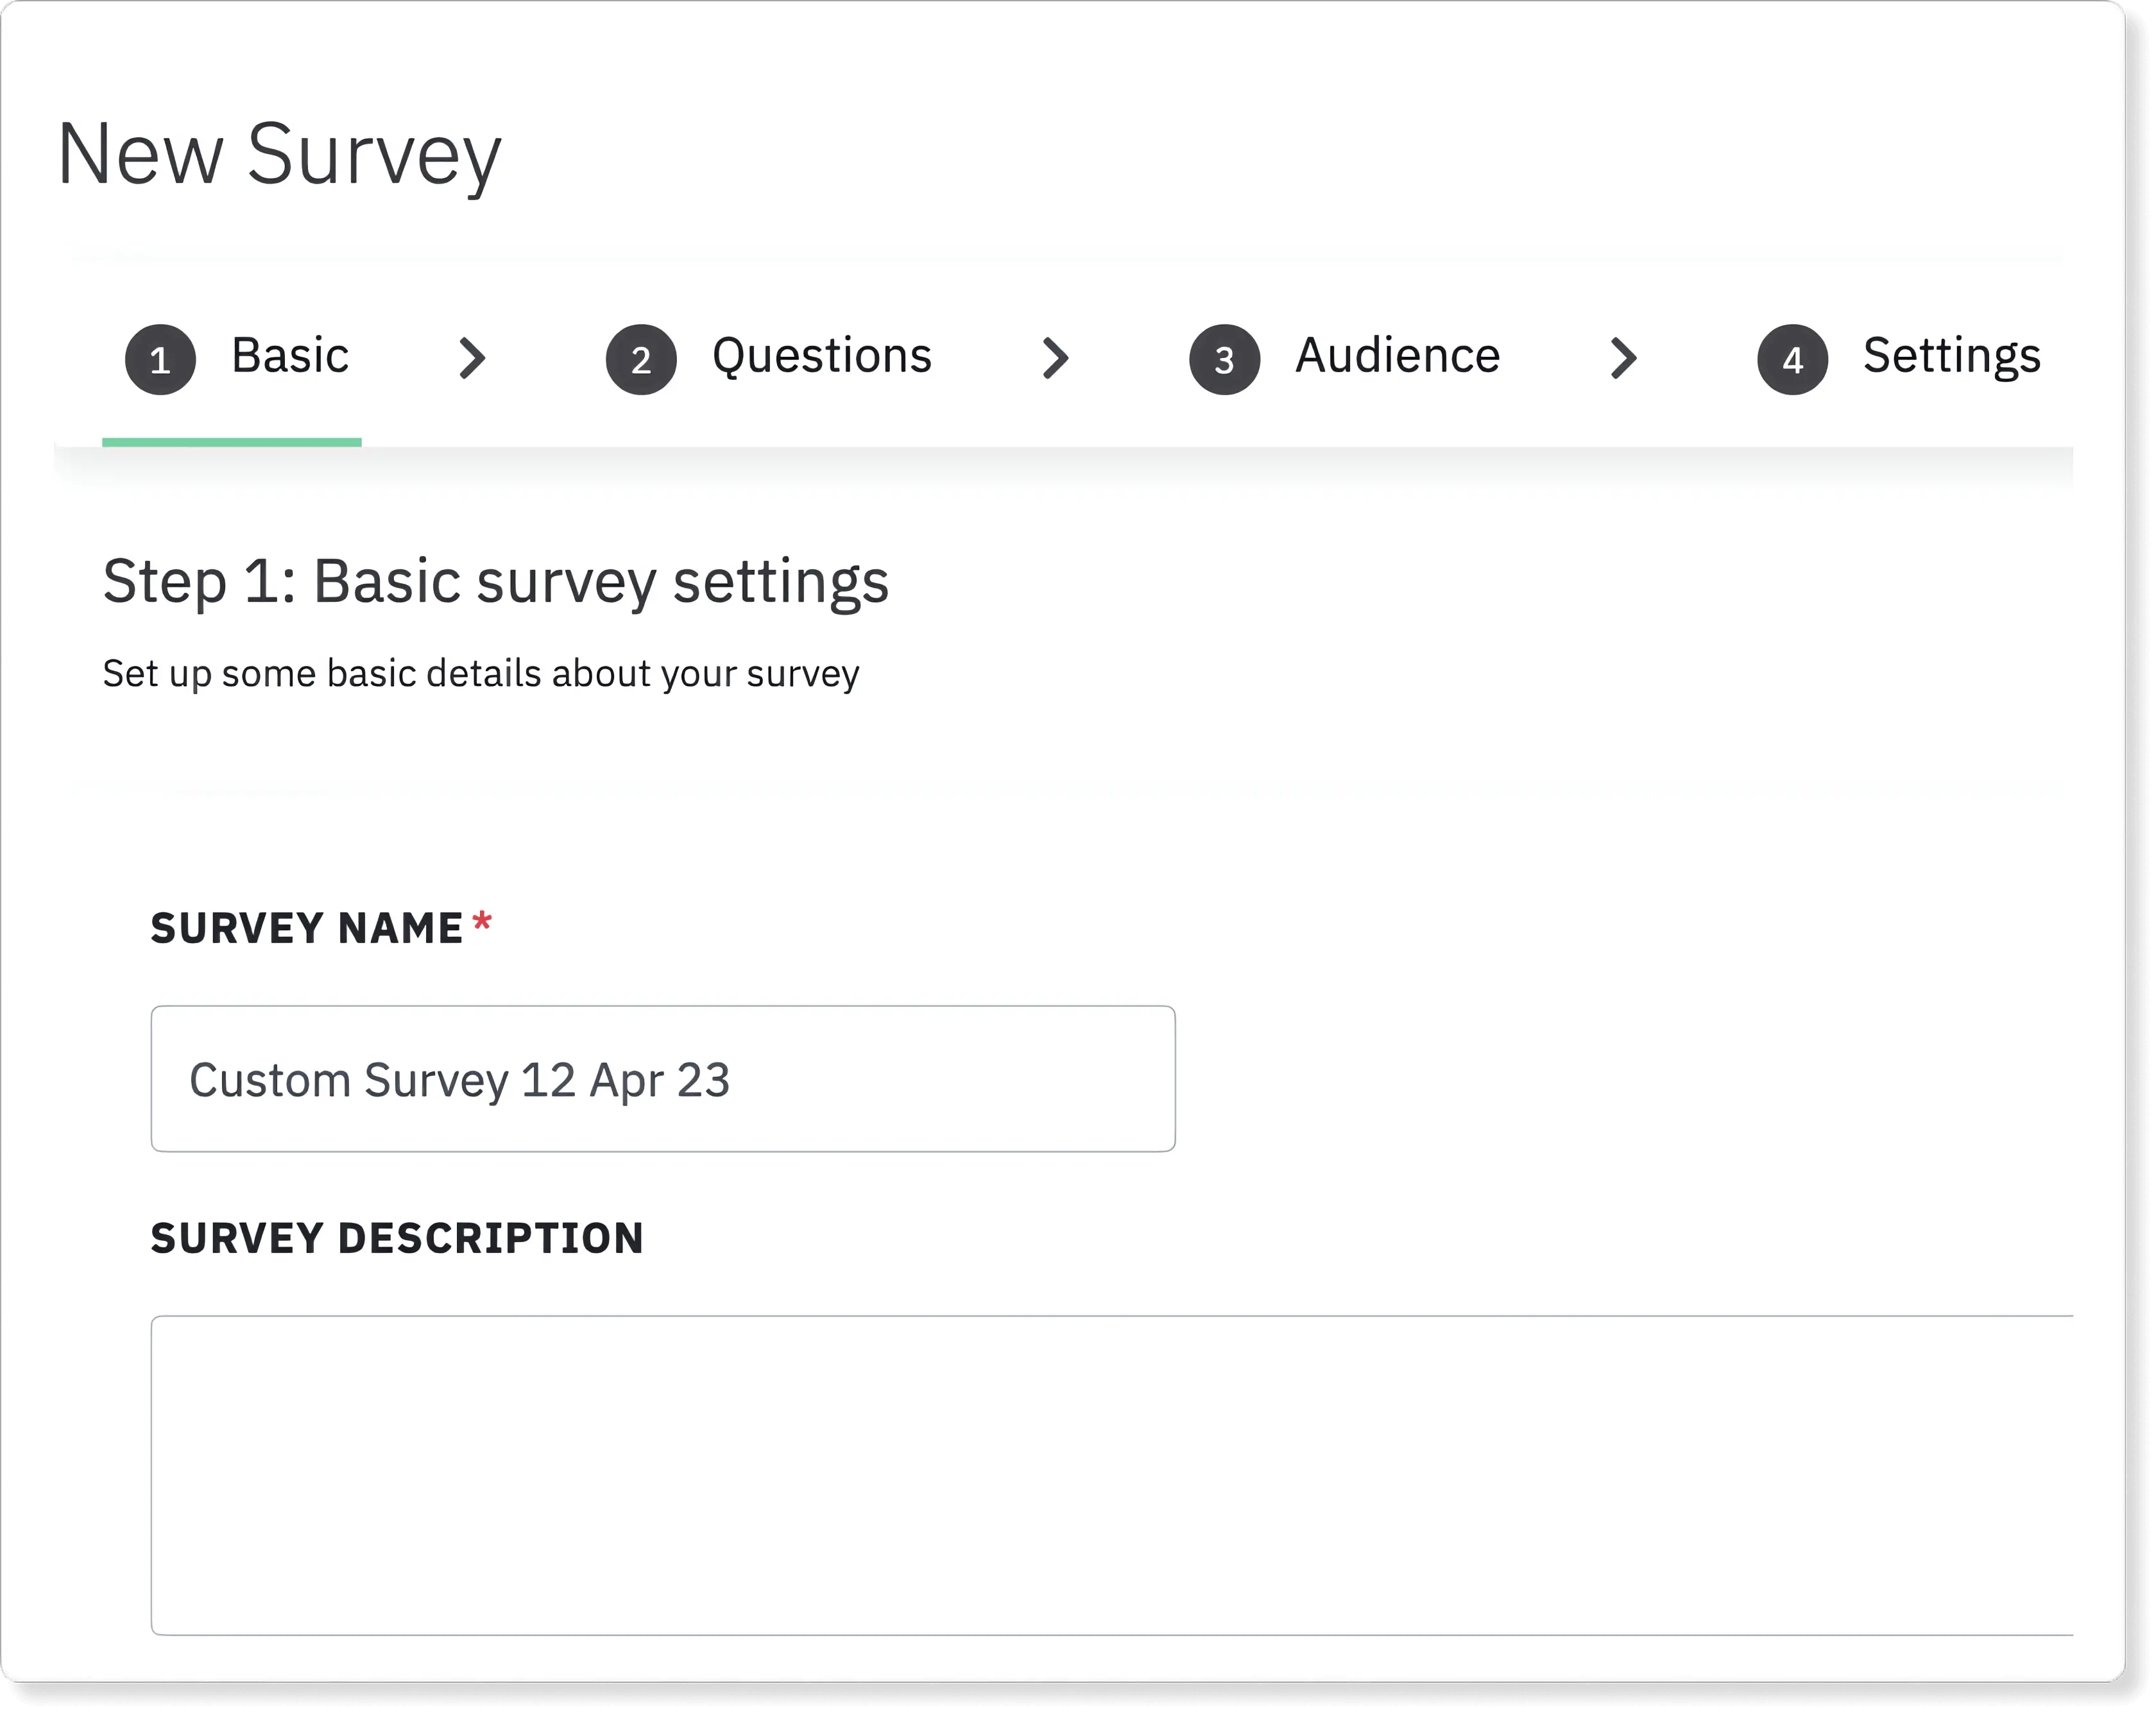Click the chevron arrow after Basic
The image size is (2156, 1713).
pos(472,358)
